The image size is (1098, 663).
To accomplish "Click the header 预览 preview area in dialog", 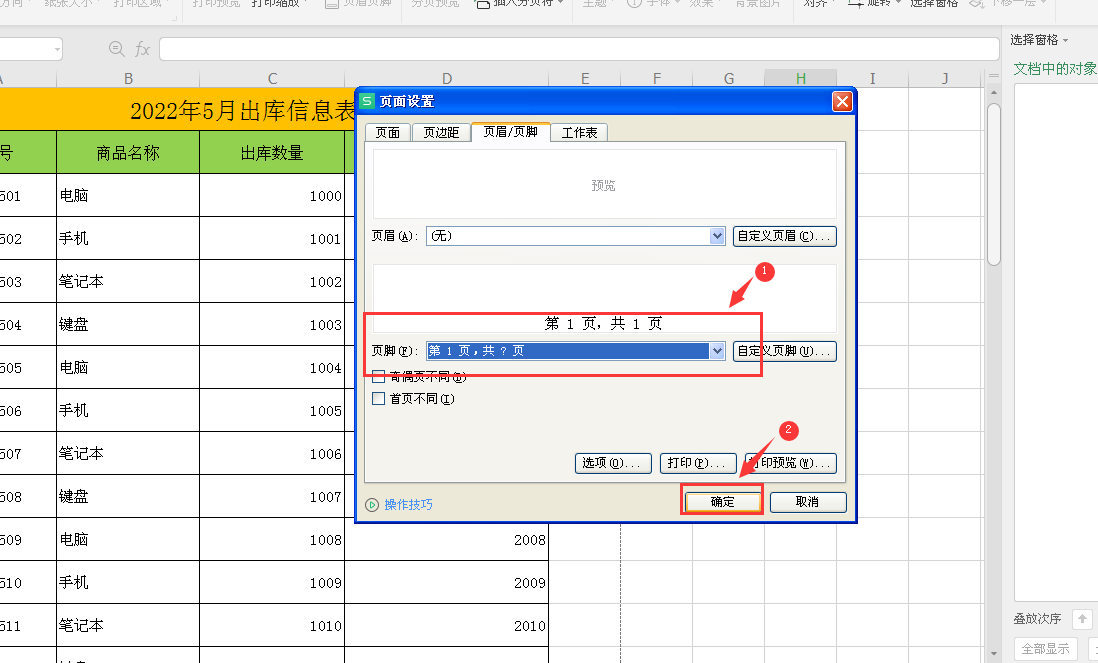I will coord(604,184).
